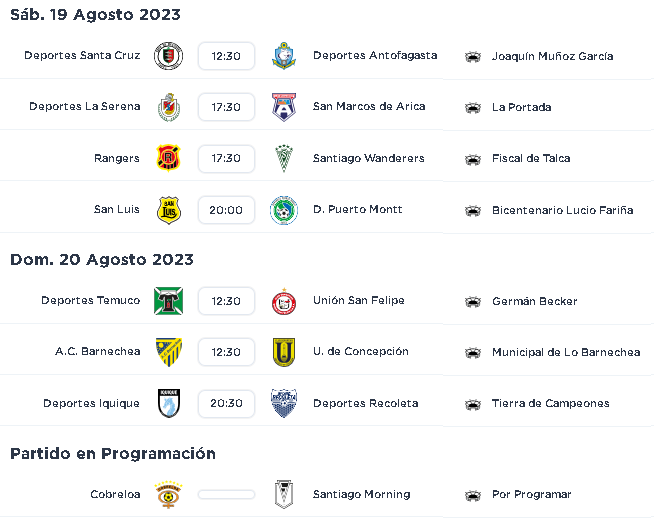Image resolution: width=654 pixels, height=527 pixels.
Task: Click the Deportes Antofagasta team badge
Action: pos(284,55)
